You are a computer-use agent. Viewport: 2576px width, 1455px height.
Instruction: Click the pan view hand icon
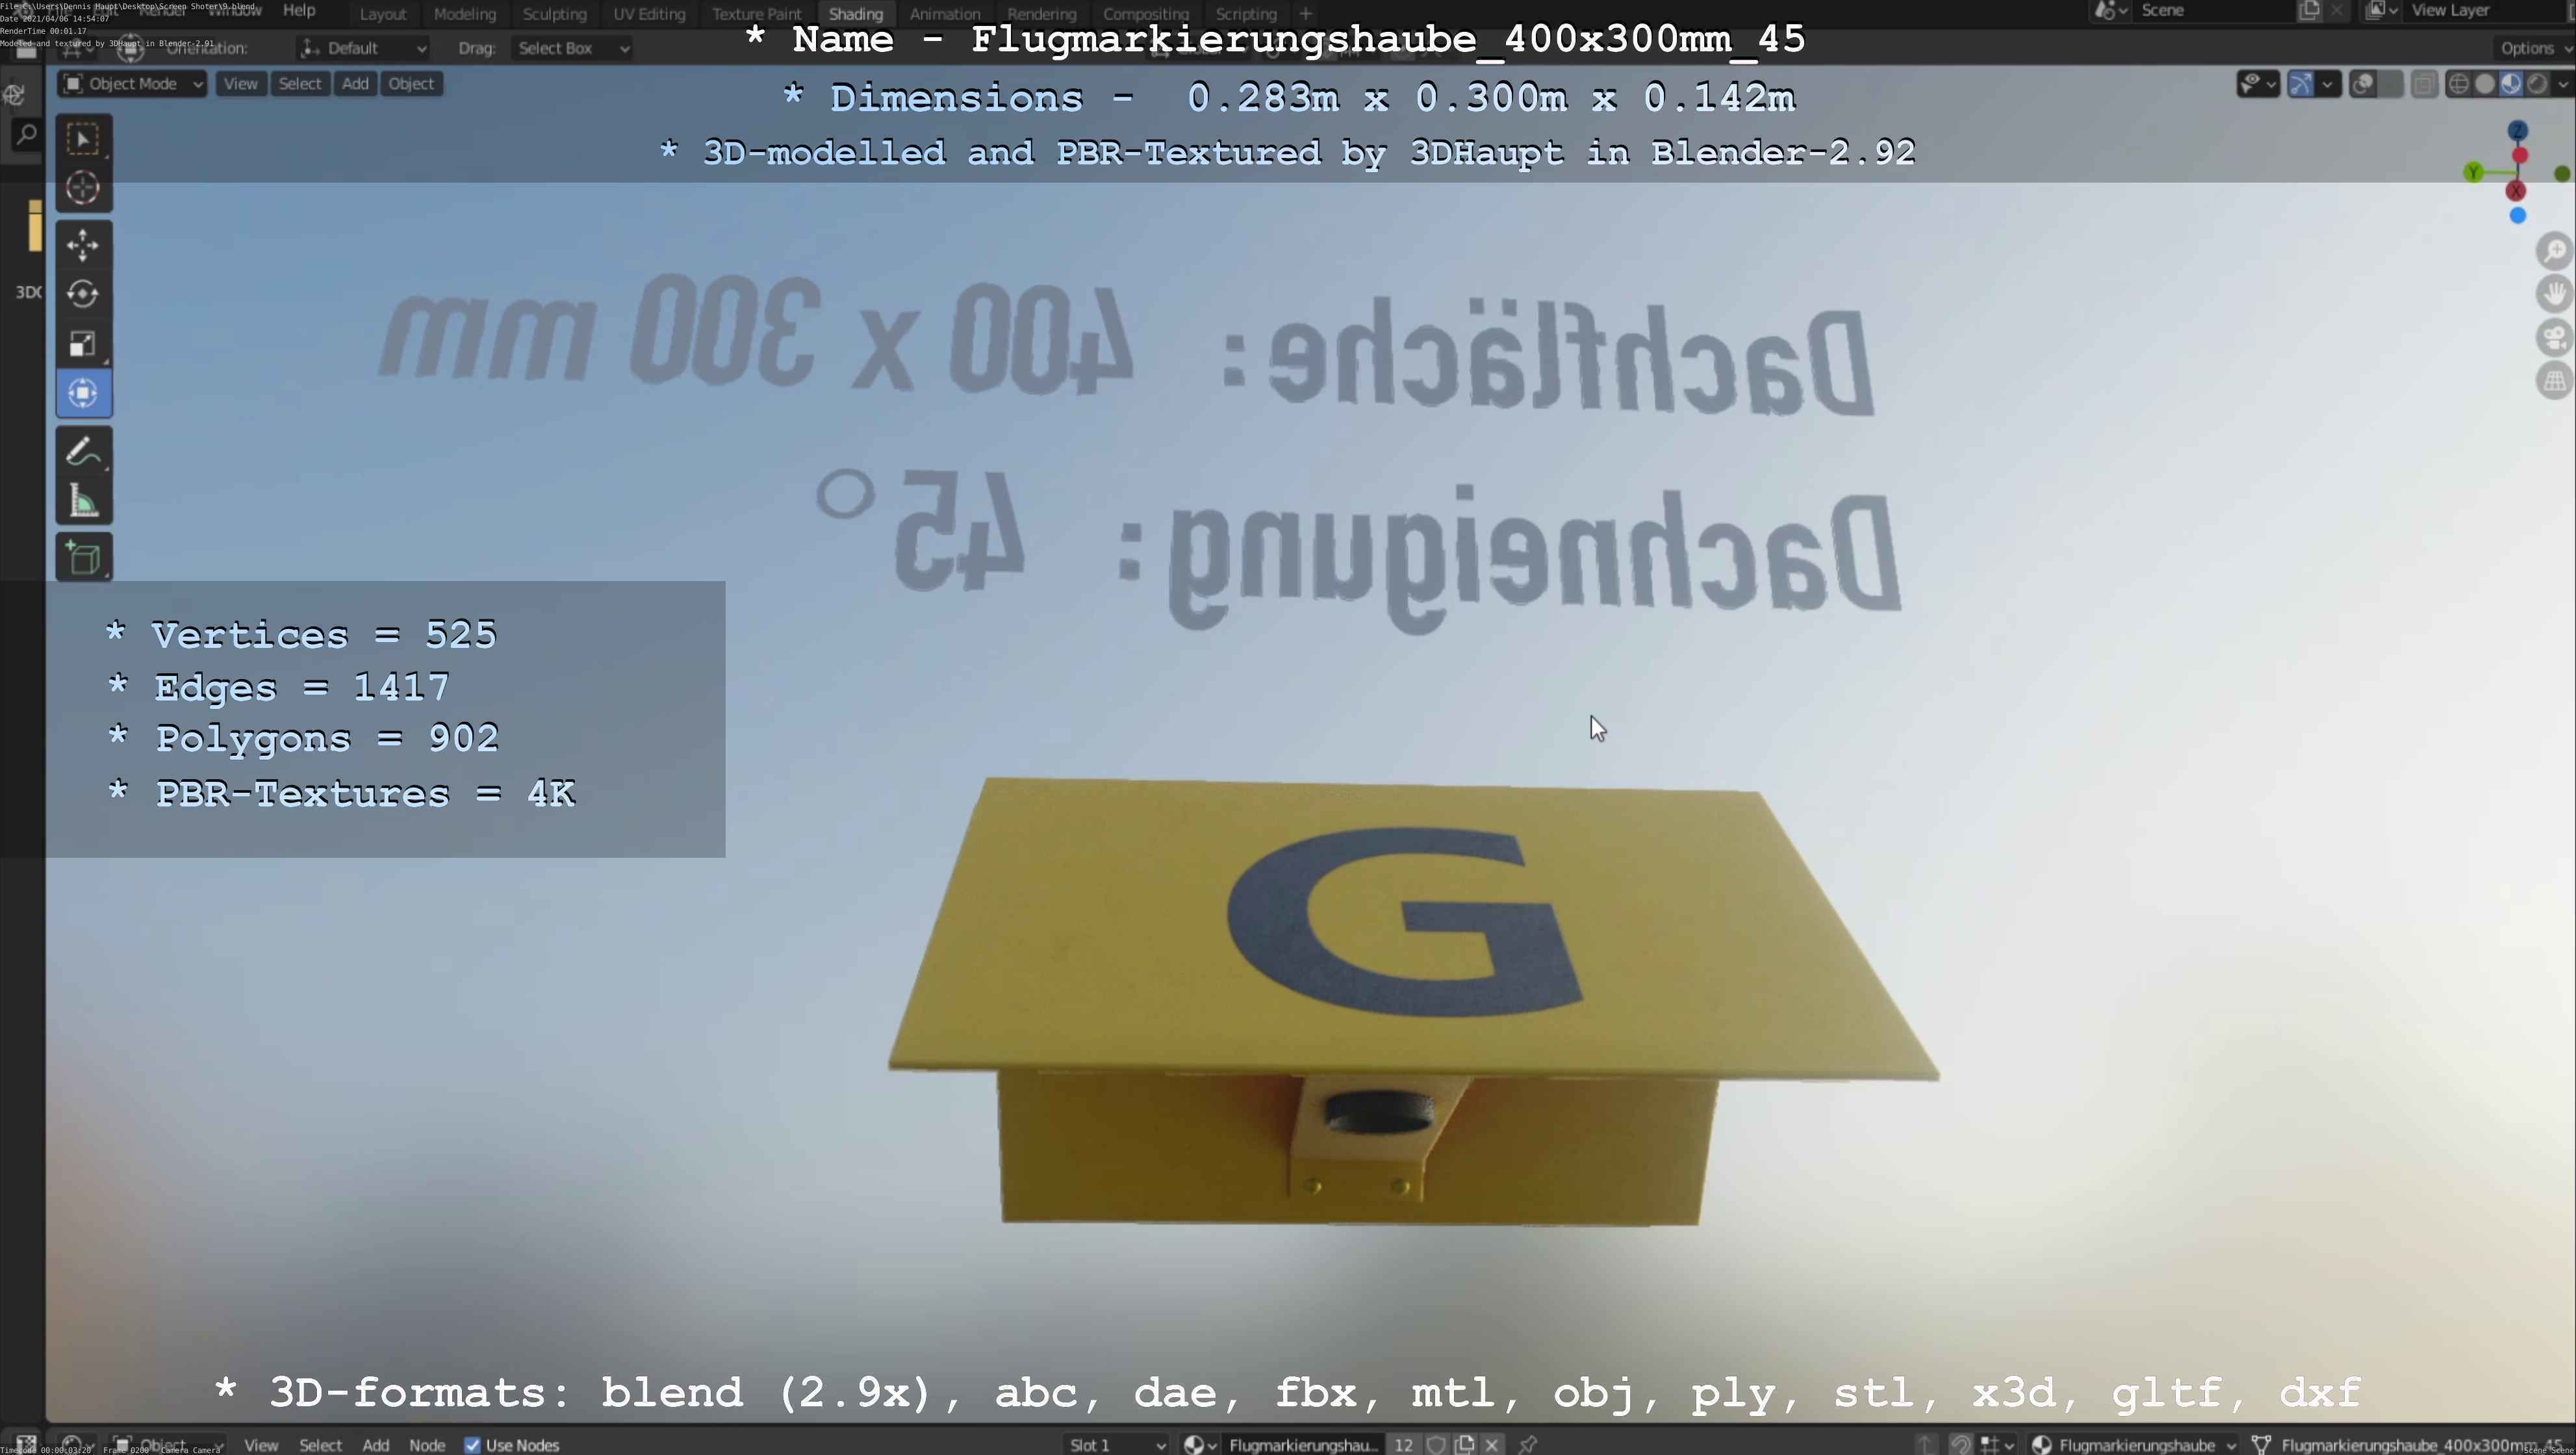tap(2554, 294)
